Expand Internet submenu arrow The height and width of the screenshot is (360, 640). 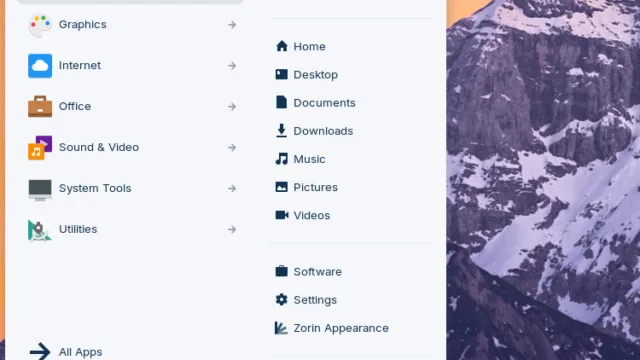(x=232, y=66)
